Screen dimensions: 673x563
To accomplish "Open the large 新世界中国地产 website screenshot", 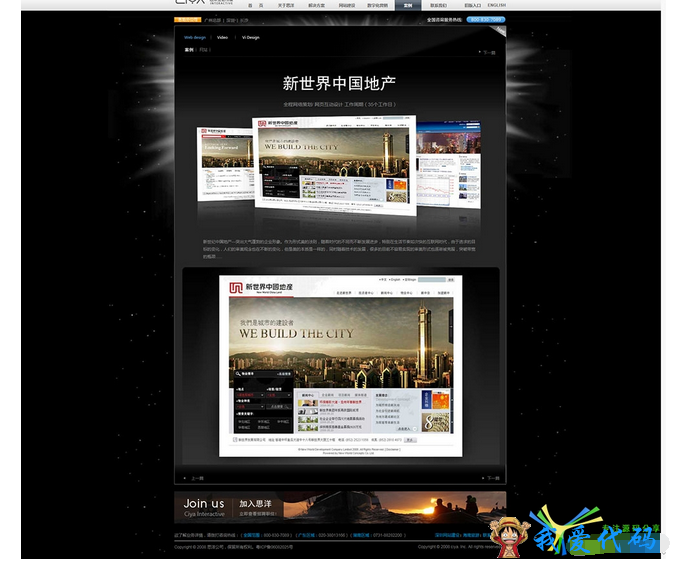I will (x=340, y=366).
